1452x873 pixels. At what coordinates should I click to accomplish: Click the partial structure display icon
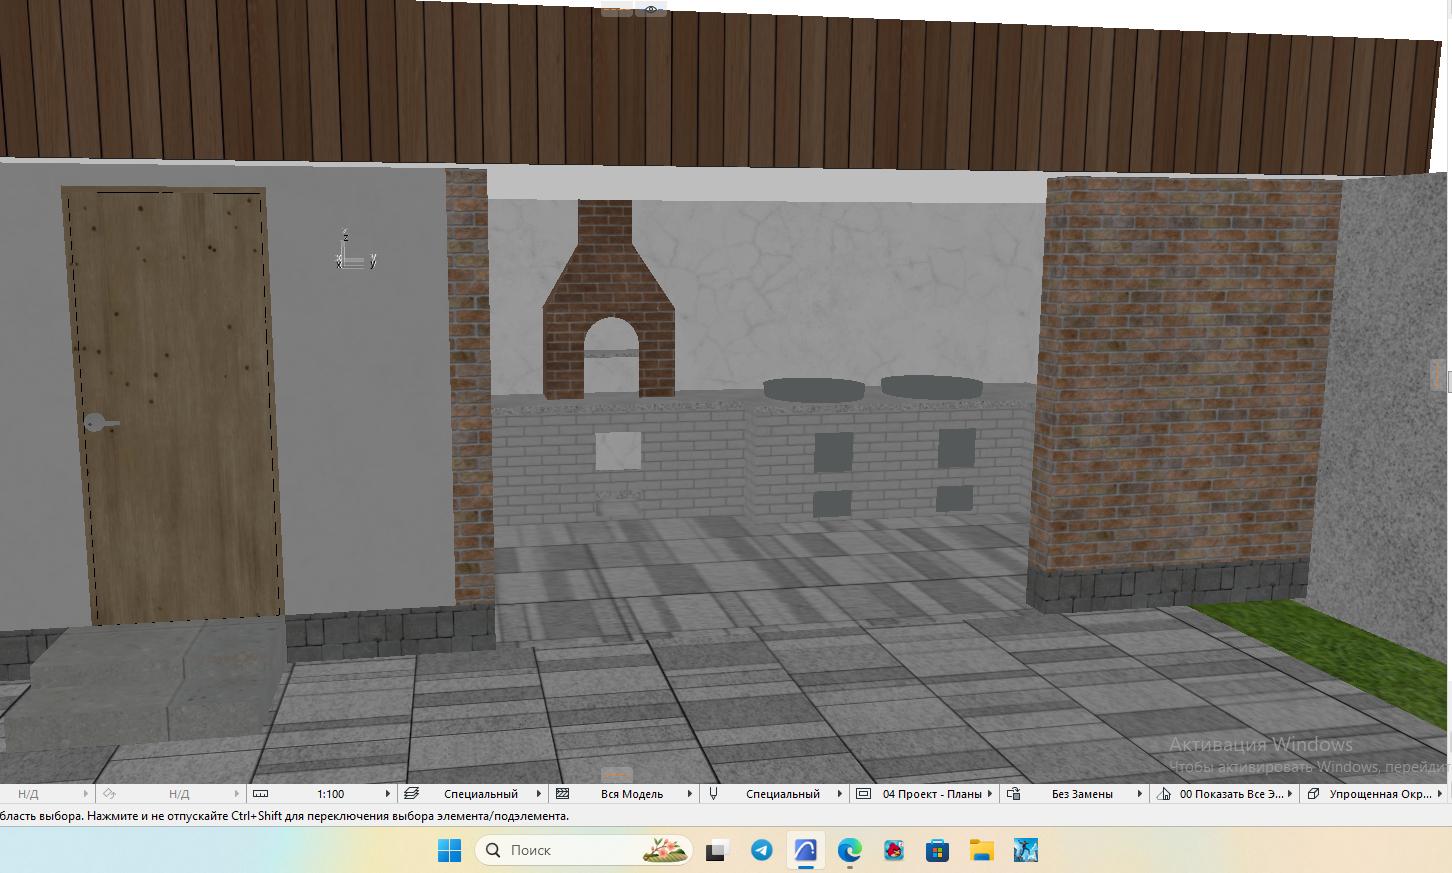[563, 794]
